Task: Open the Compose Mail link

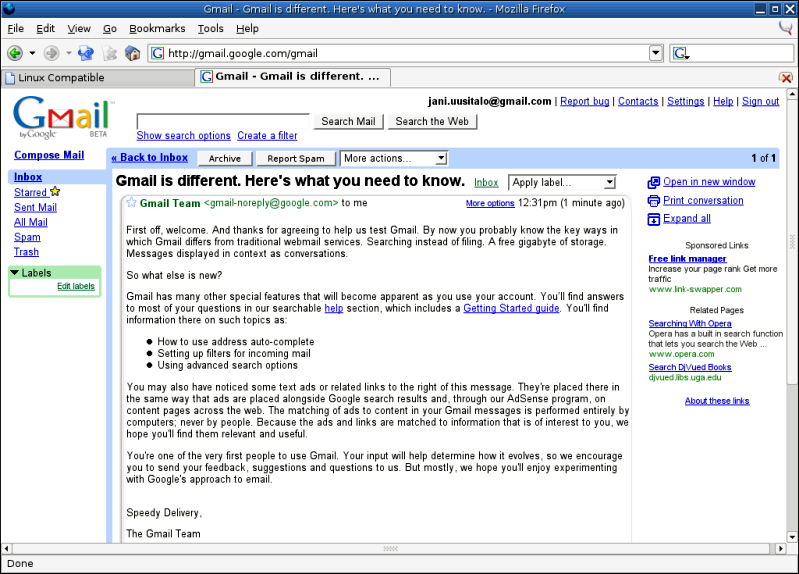Action: coord(49,155)
